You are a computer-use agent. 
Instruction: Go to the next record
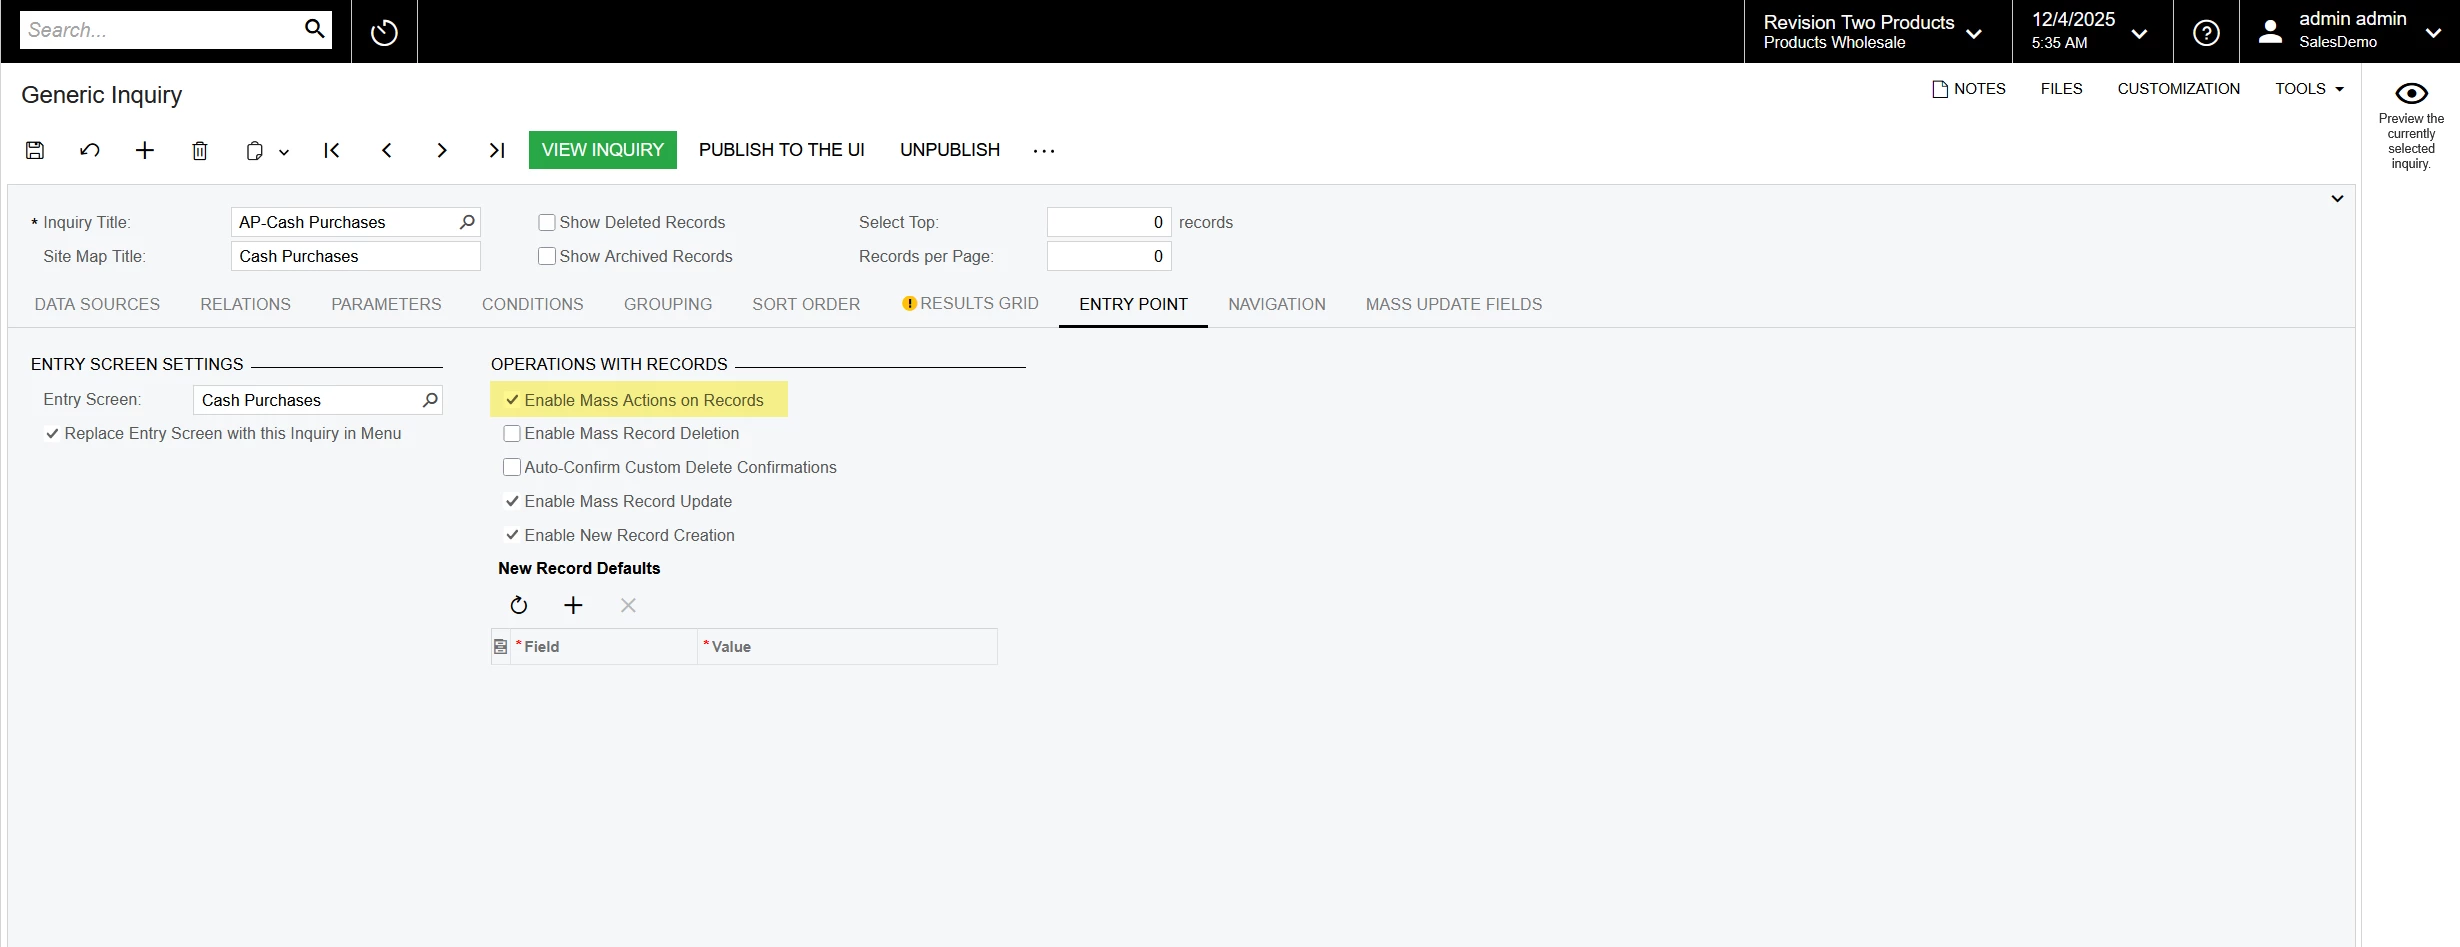(442, 150)
